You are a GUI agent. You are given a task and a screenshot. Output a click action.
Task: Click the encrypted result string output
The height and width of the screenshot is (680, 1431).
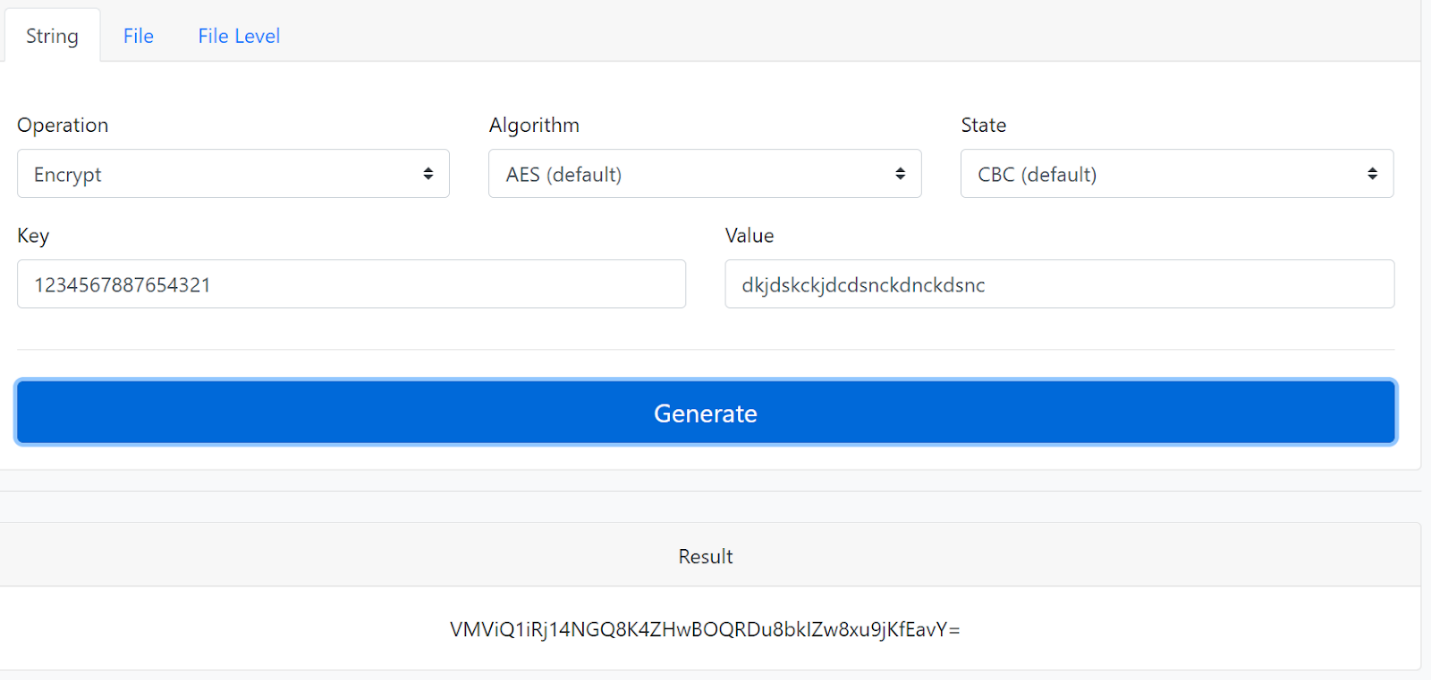tap(705, 629)
